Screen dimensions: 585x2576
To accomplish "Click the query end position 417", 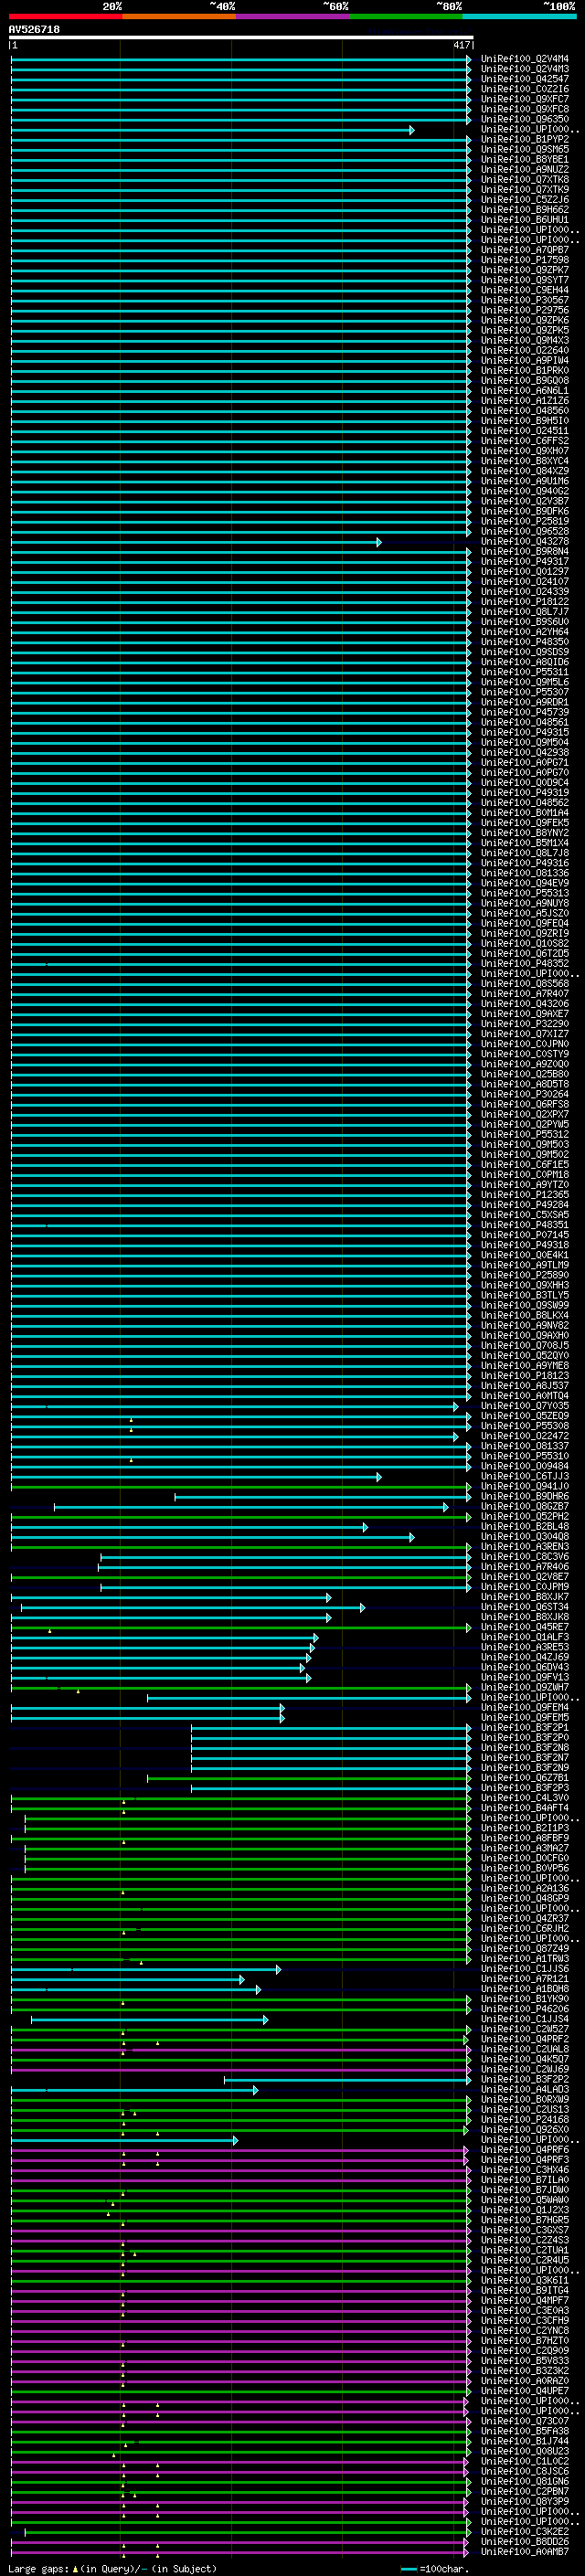I will coord(461,45).
